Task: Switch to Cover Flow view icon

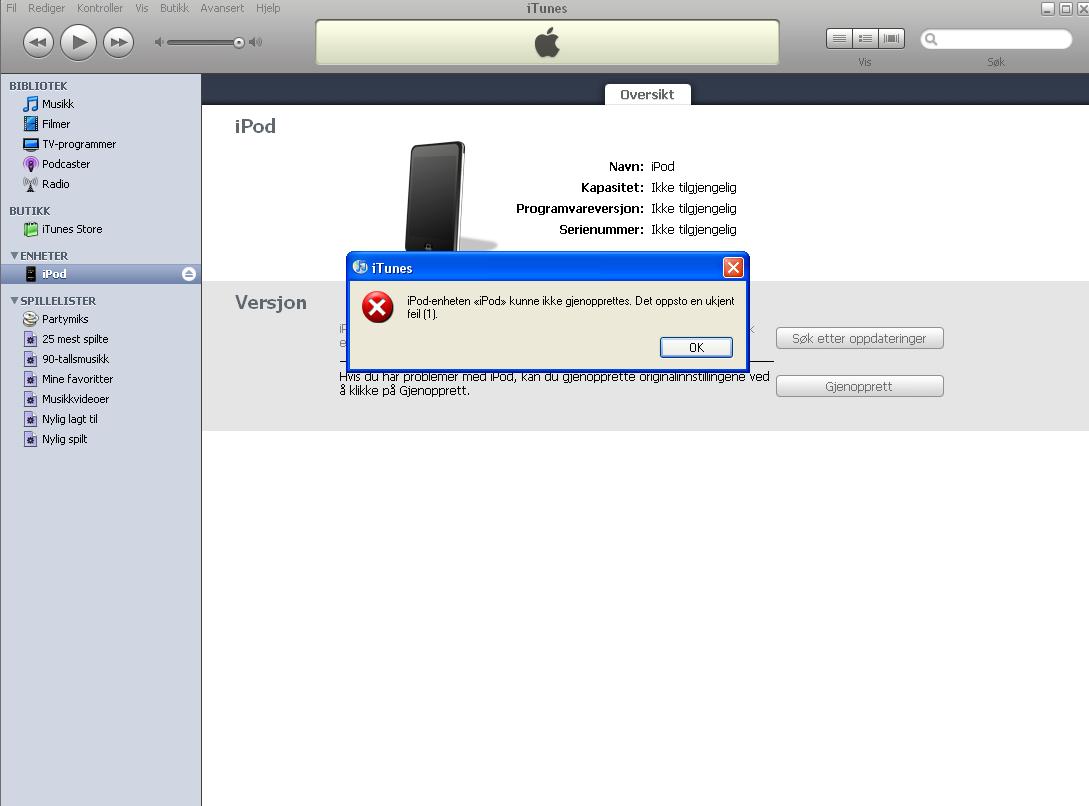Action: click(891, 38)
